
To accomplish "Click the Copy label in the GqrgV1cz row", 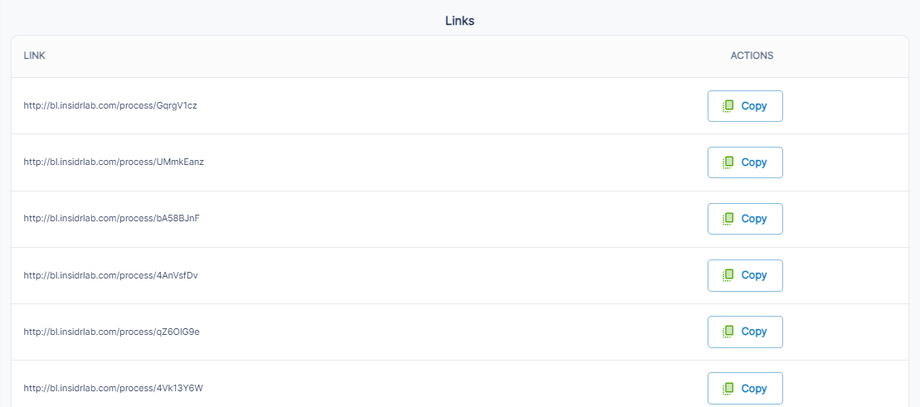I will (754, 106).
